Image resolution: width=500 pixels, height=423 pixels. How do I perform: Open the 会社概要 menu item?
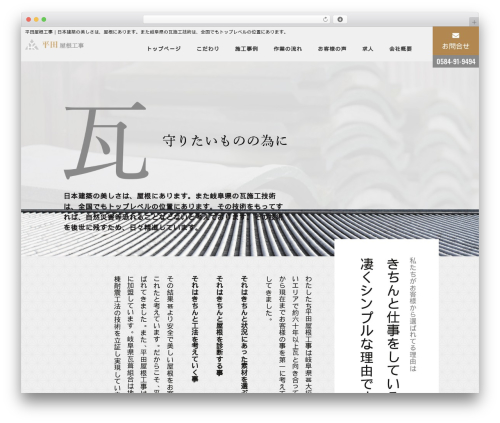click(x=400, y=49)
